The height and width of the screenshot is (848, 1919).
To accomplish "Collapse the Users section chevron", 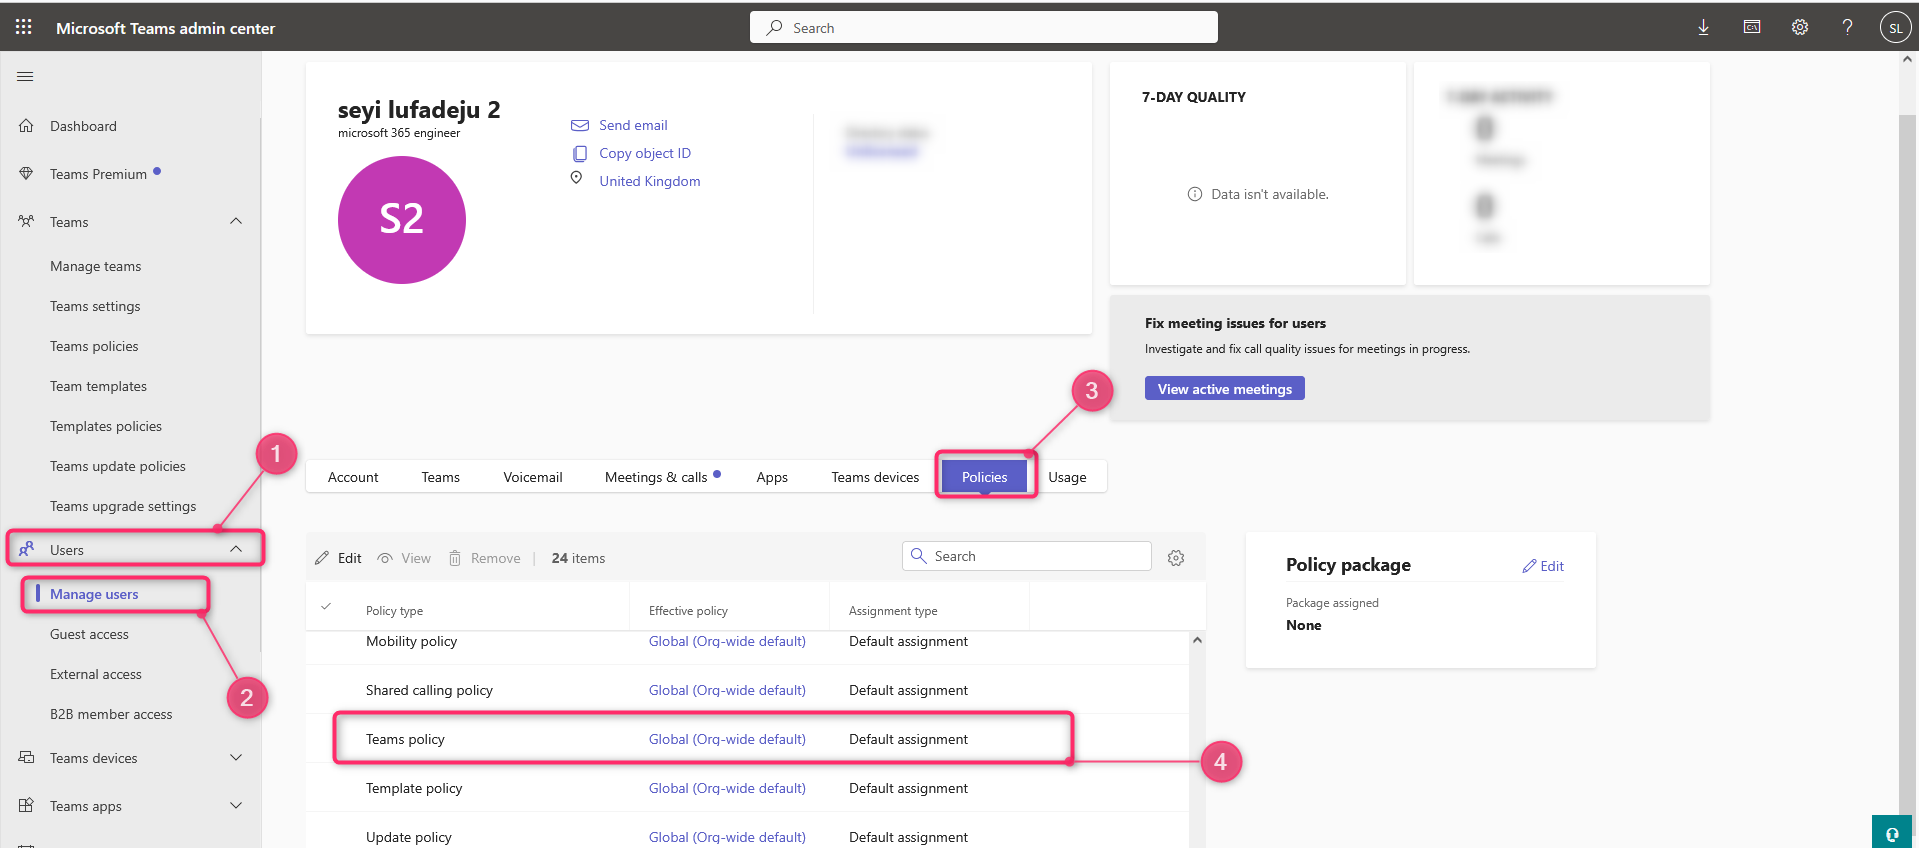I will coord(236,549).
